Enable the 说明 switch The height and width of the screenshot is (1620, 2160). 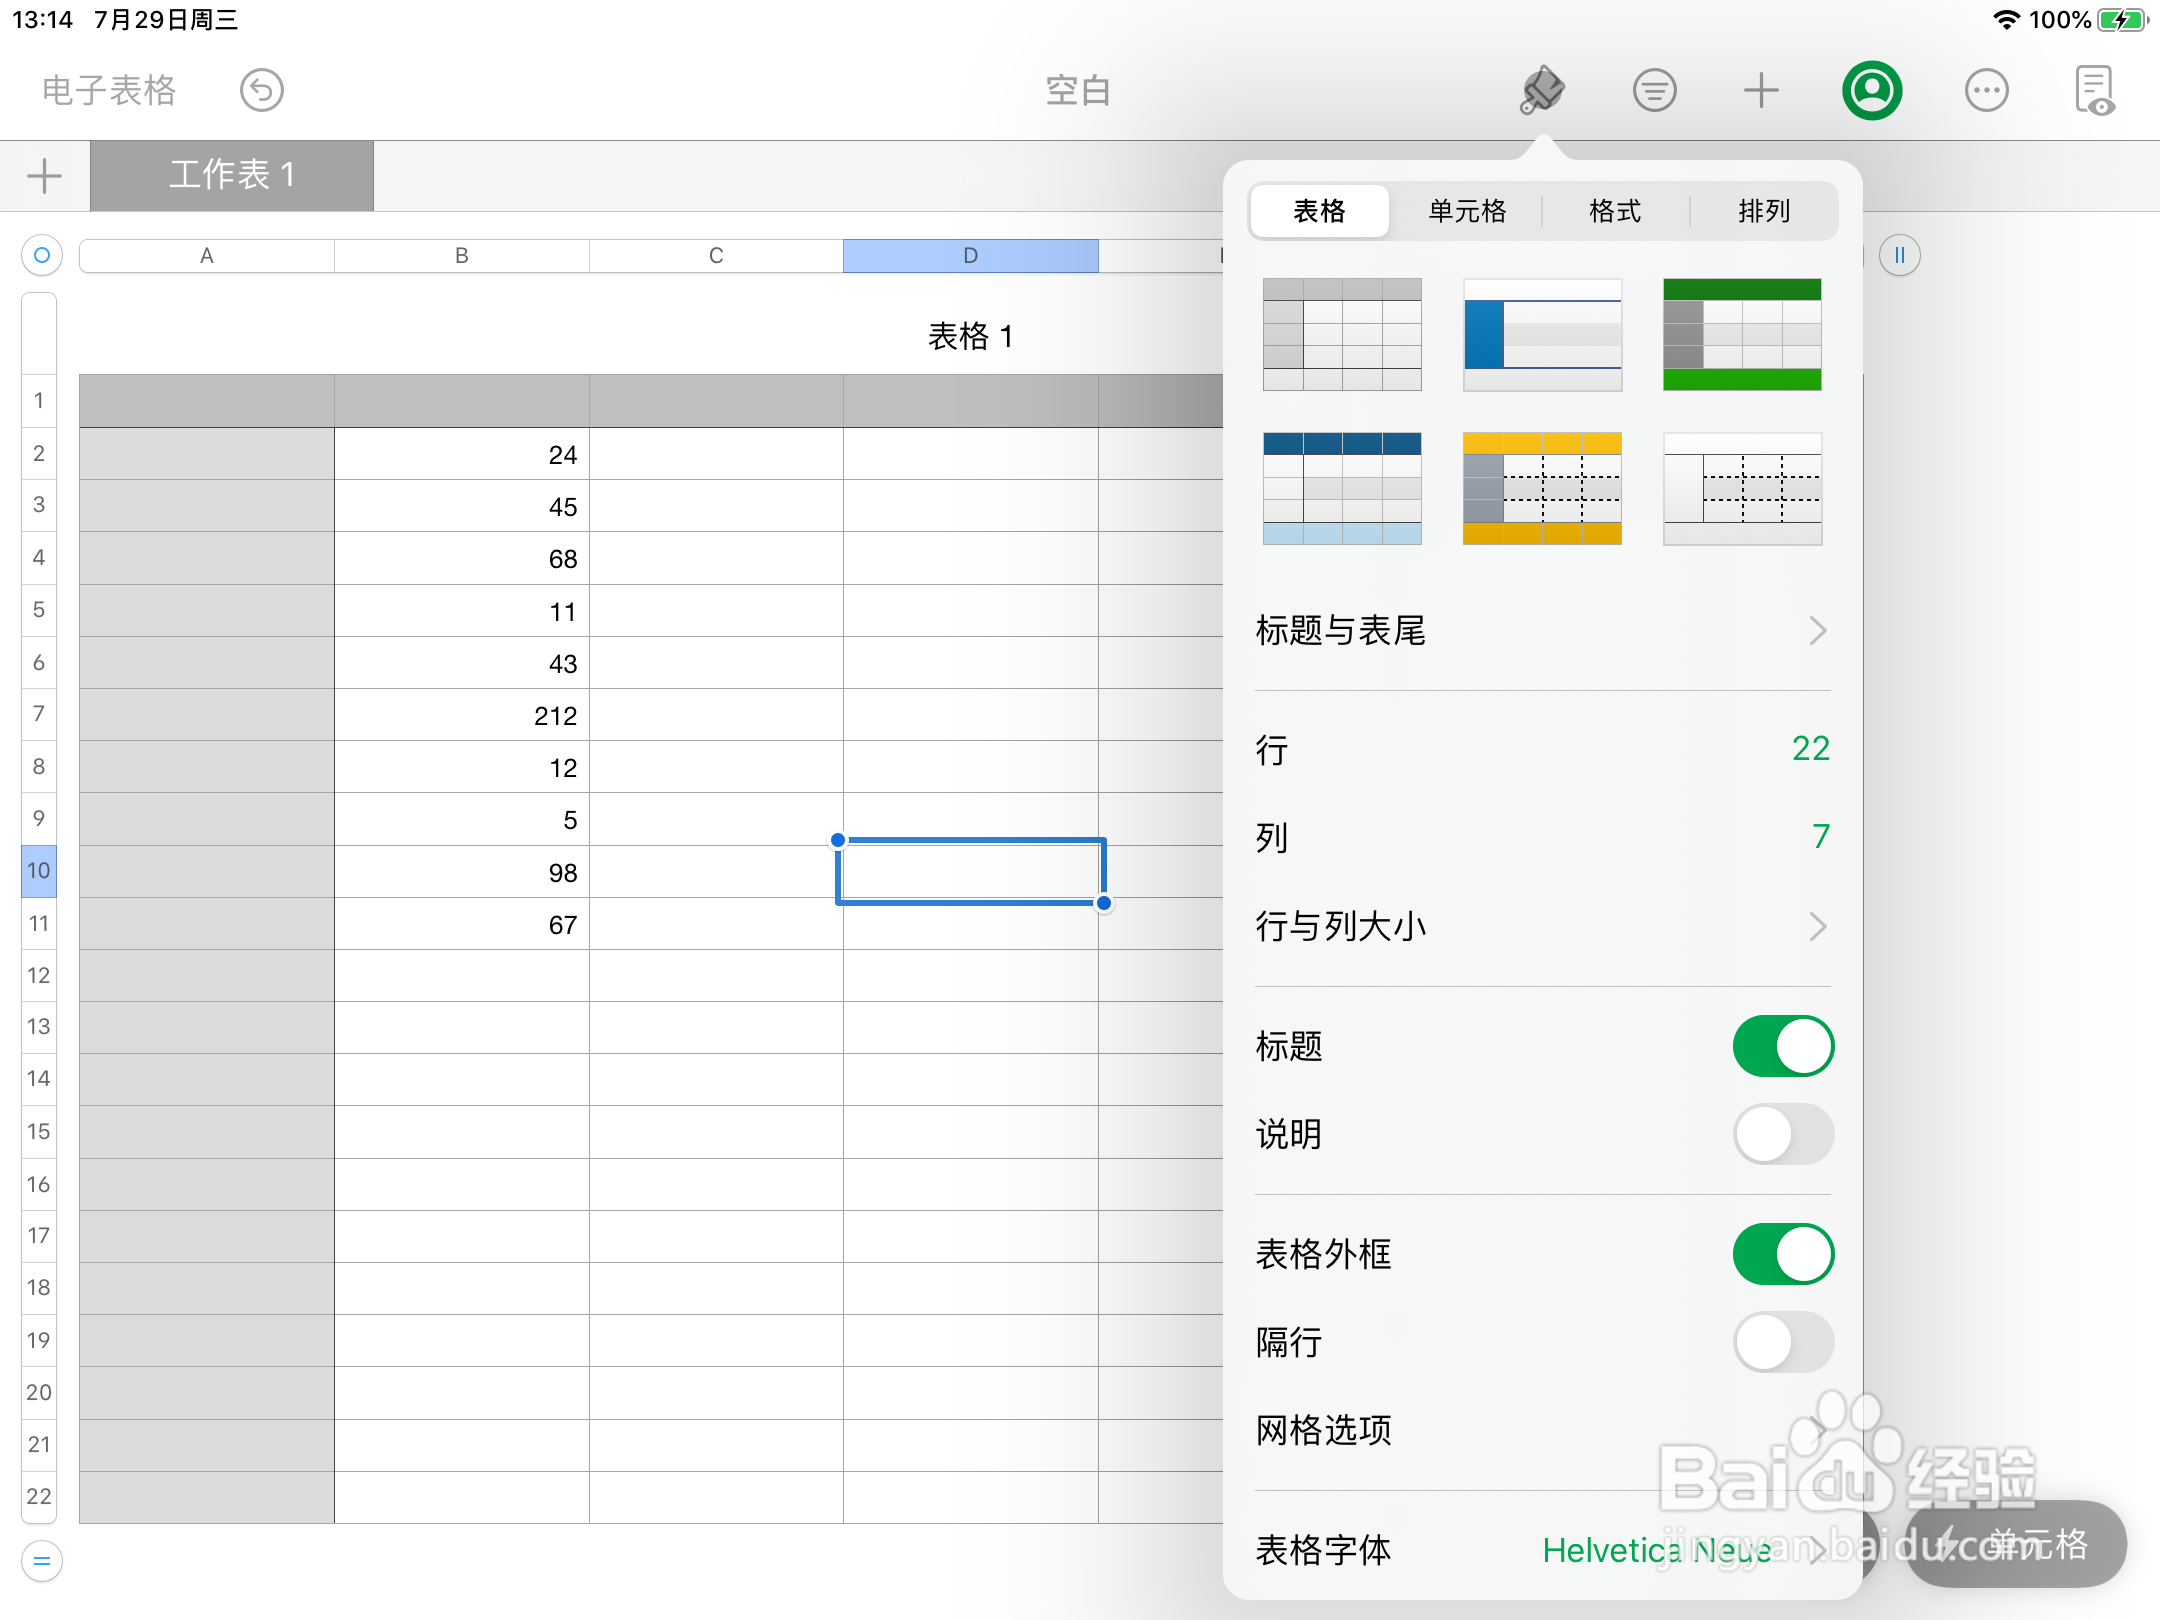1783,1135
